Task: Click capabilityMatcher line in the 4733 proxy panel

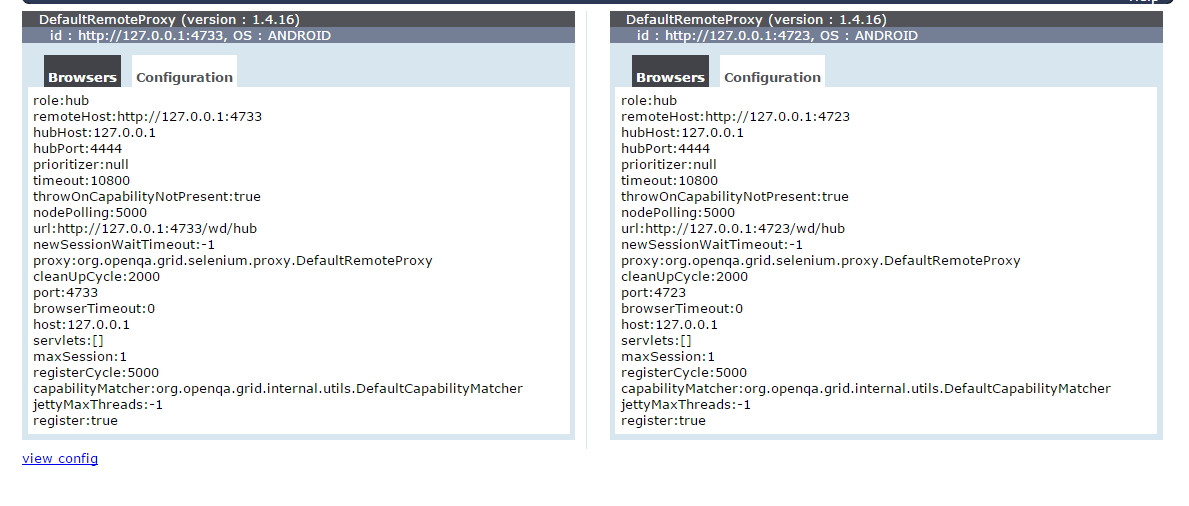Action: 278,388
